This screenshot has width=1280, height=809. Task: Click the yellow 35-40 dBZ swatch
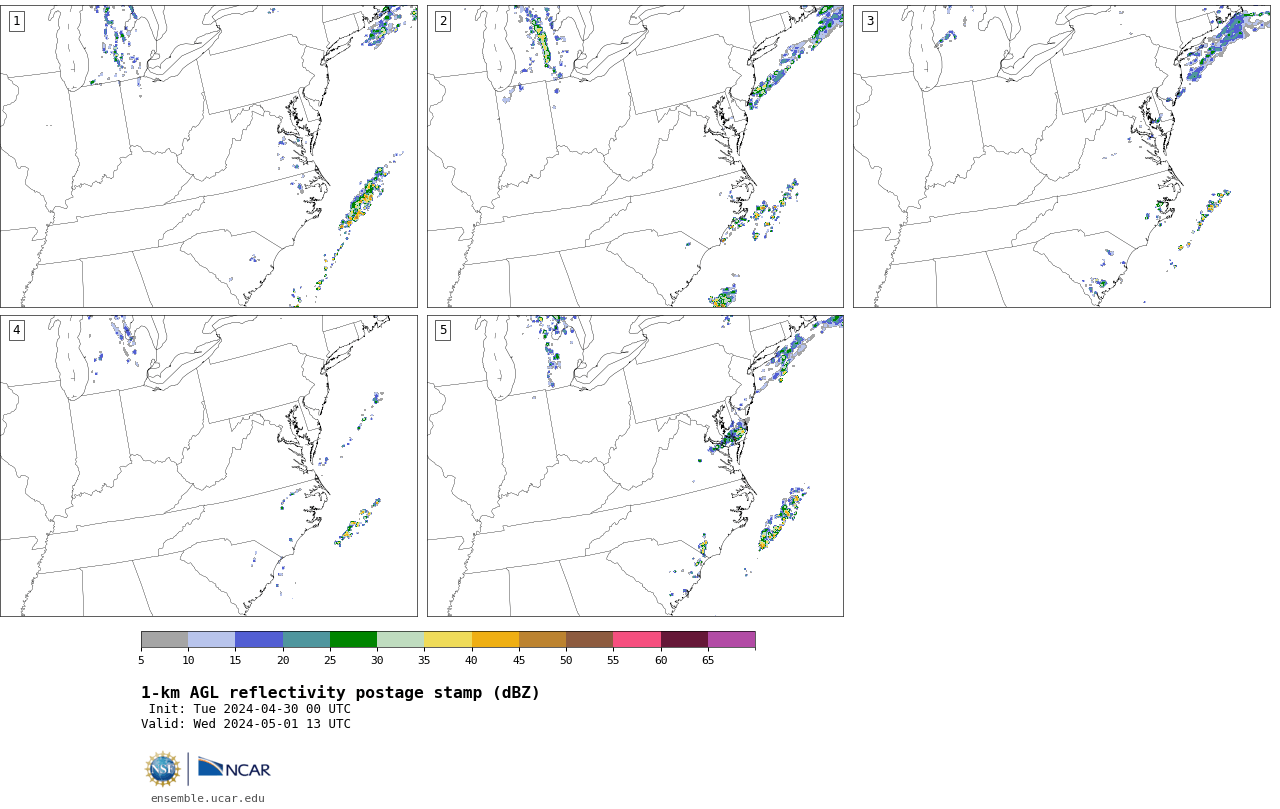(448, 640)
